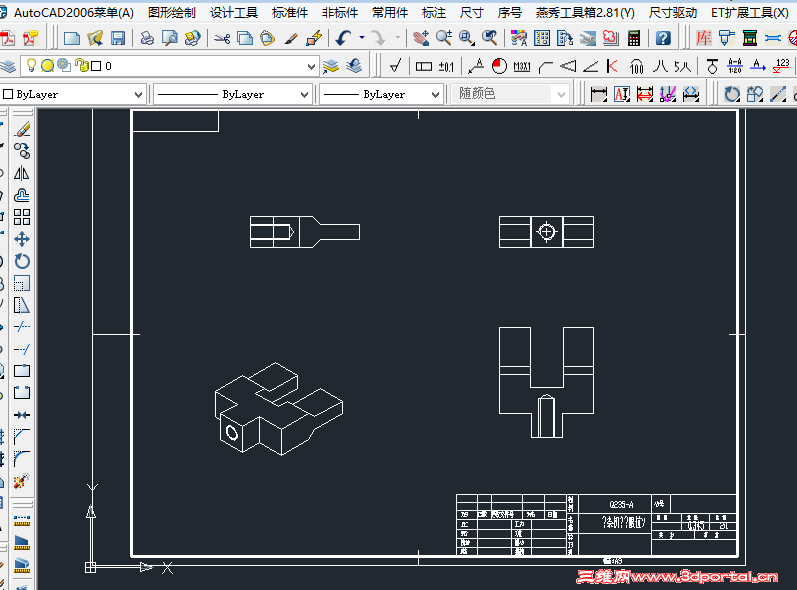Click the Linear Dimension icon
The height and width of the screenshot is (590, 797).
click(599, 94)
